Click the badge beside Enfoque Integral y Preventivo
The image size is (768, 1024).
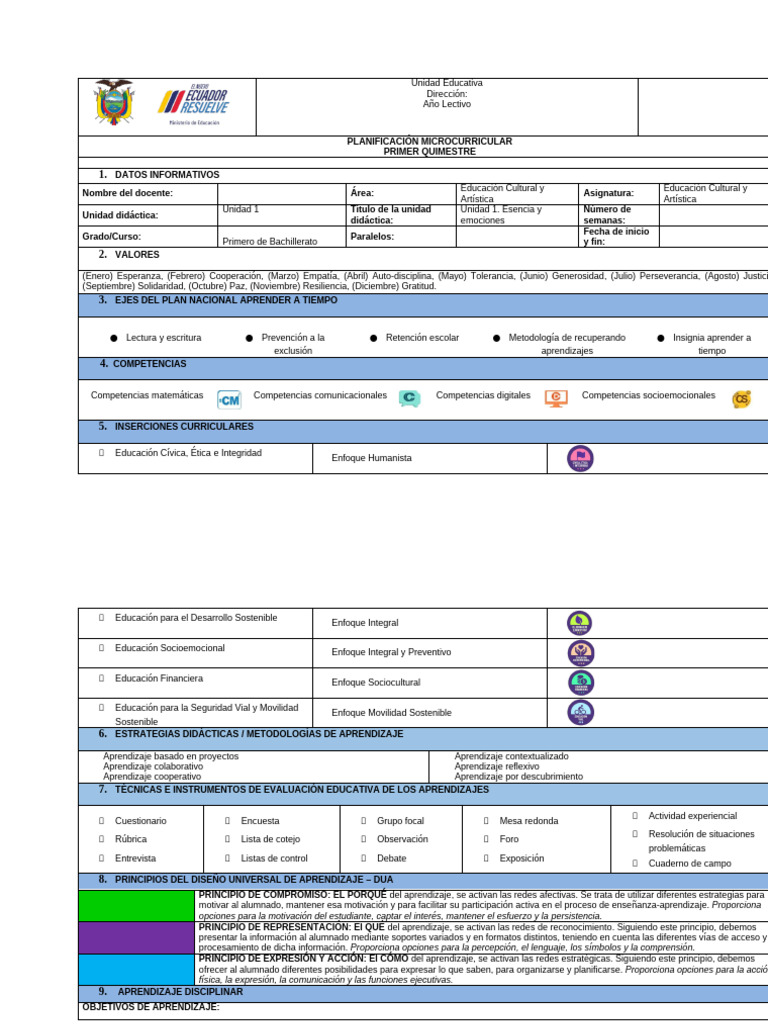[x=581, y=653]
